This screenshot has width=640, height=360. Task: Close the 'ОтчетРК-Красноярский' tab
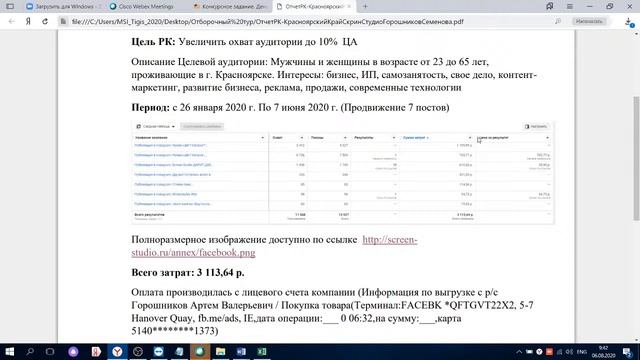(x=349, y=7)
